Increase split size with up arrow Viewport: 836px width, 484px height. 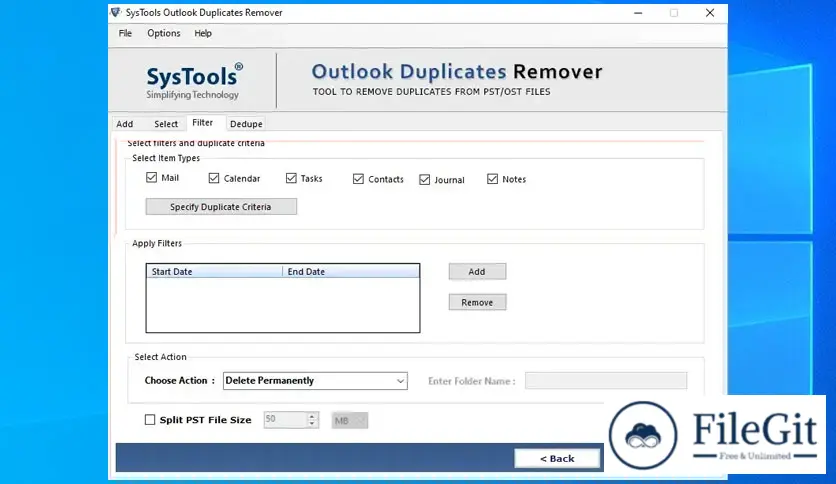313,416
